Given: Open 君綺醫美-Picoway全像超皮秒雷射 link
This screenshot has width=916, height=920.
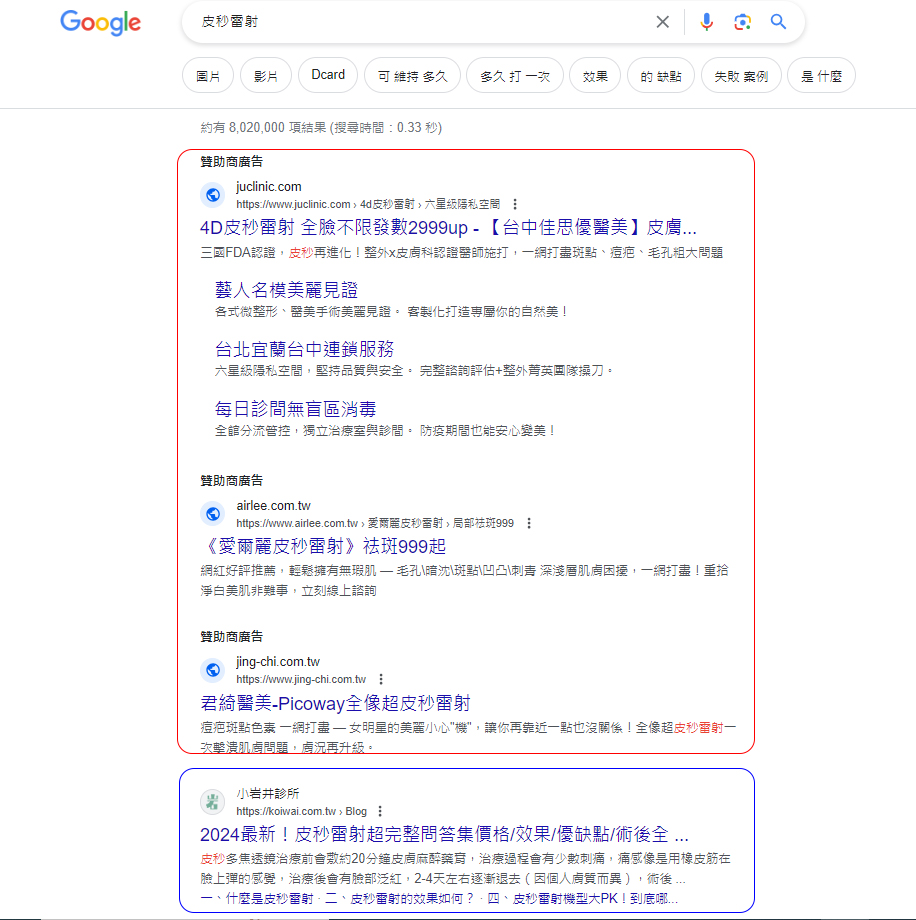Looking at the screenshot, I should pyautogui.click(x=335, y=702).
